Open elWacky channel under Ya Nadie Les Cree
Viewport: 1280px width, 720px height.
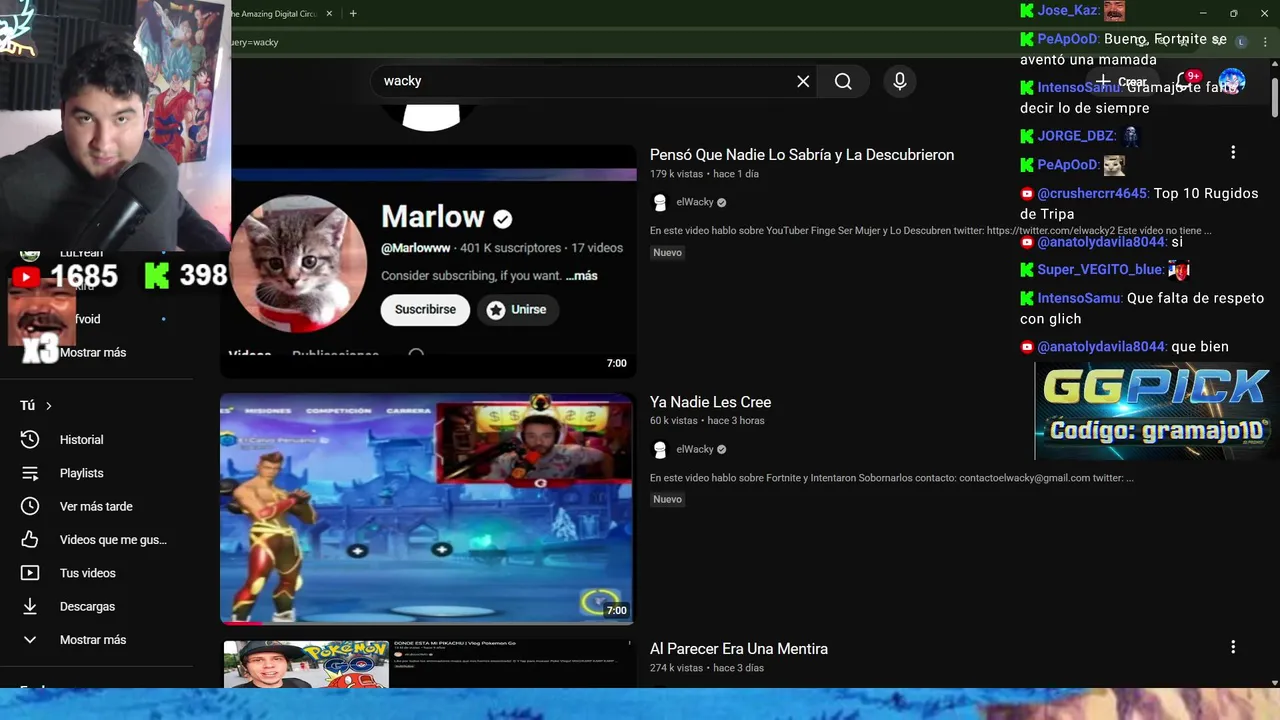click(695, 449)
